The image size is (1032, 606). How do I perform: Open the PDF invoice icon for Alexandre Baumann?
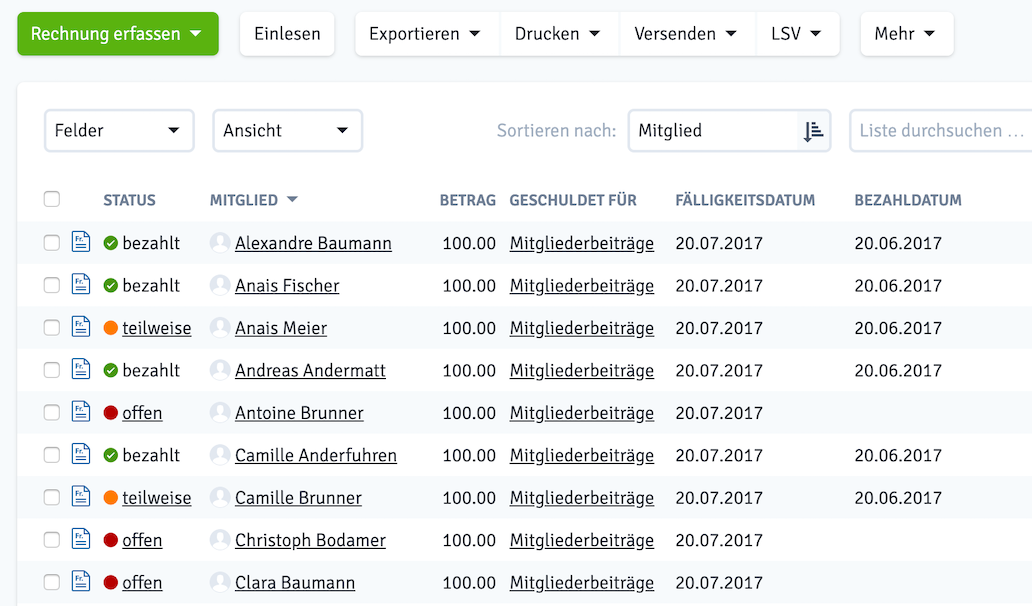click(81, 242)
